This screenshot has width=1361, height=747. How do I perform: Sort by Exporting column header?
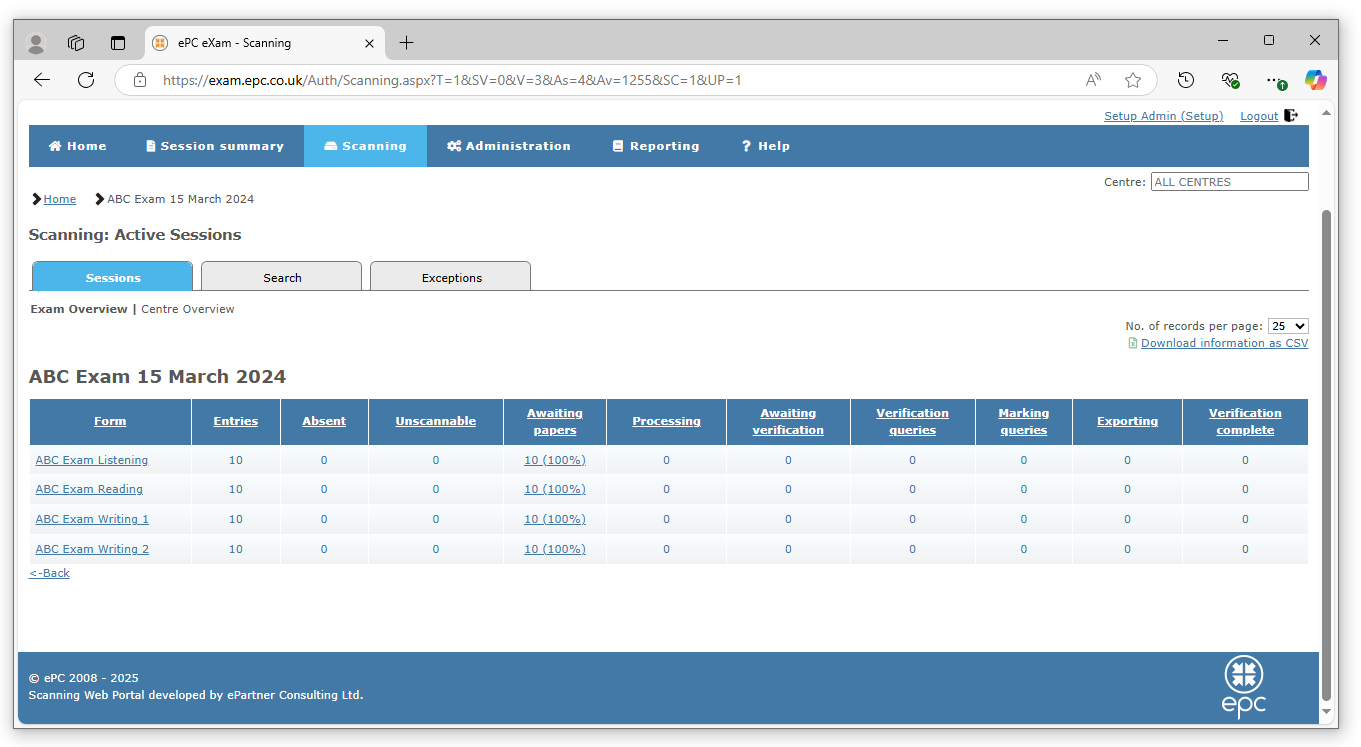(x=1128, y=421)
